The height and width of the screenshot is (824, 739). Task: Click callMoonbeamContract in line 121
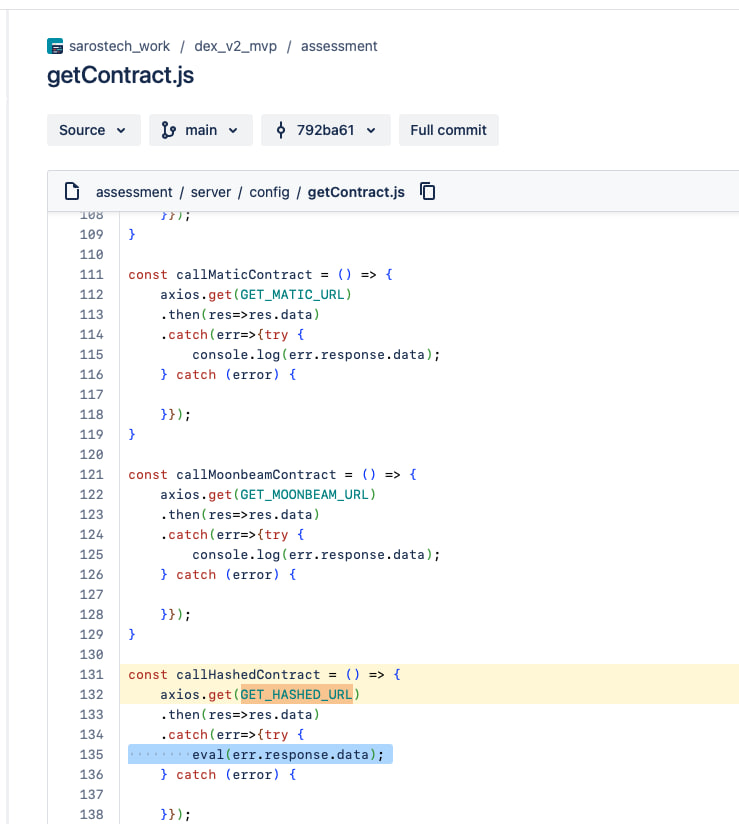256,475
